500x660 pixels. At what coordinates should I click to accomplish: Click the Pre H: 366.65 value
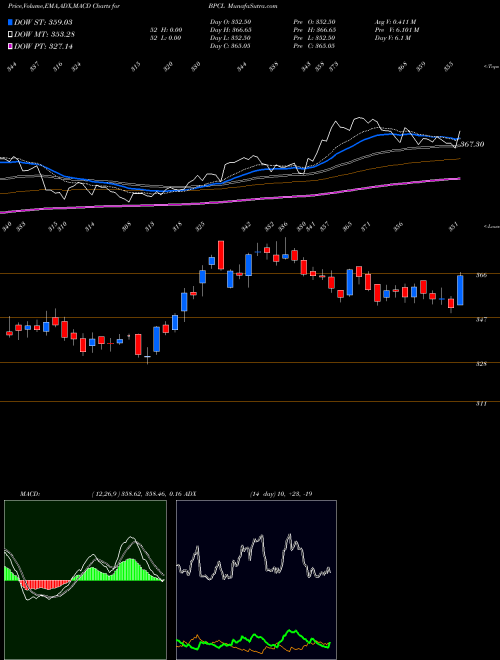pos(314,30)
